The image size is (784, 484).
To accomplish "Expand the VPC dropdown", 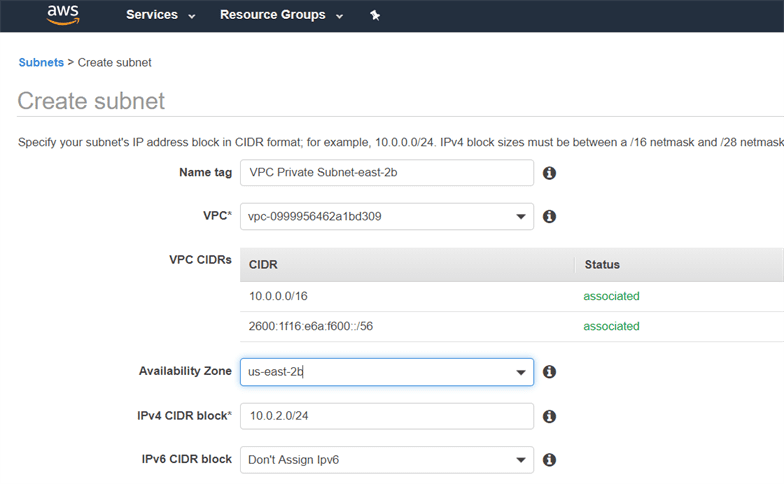I will [386, 216].
